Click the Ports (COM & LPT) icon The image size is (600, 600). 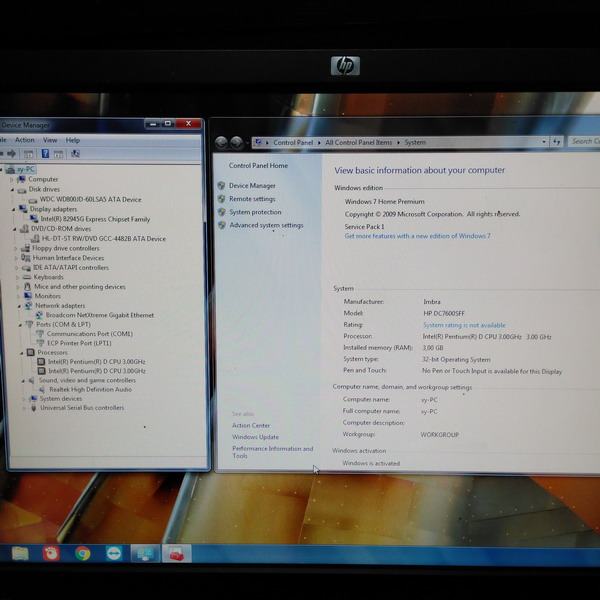pyautogui.click(x=29, y=324)
